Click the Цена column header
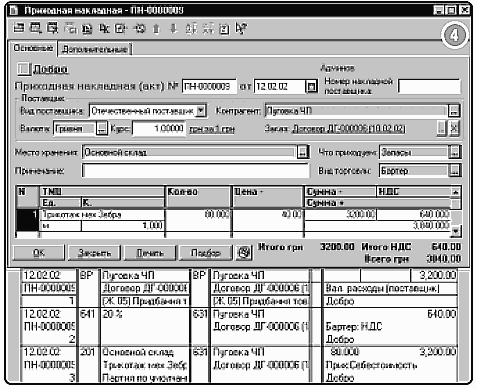Image resolution: width=477 pixels, height=390 pixels. 268,197
